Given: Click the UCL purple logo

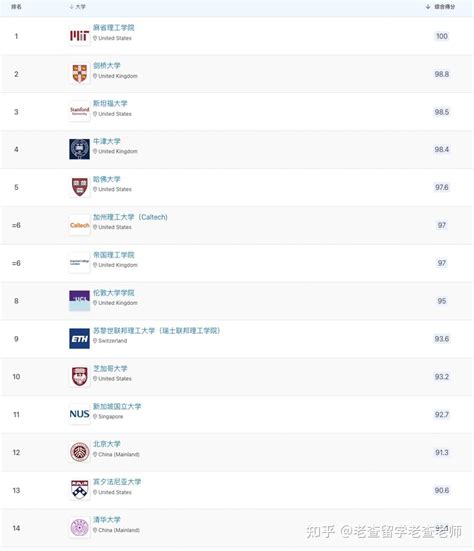Looking at the screenshot, I should [79, 301].
